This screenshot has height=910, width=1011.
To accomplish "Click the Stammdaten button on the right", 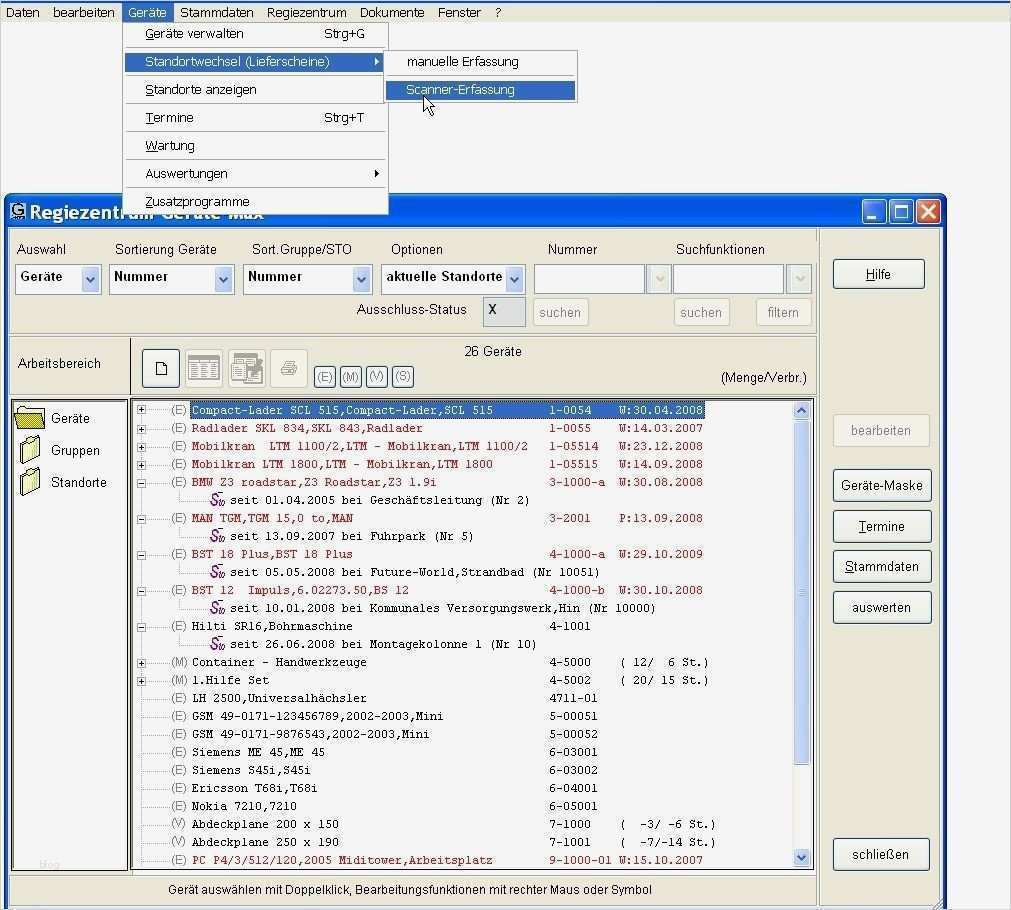I will click(881, 566).
